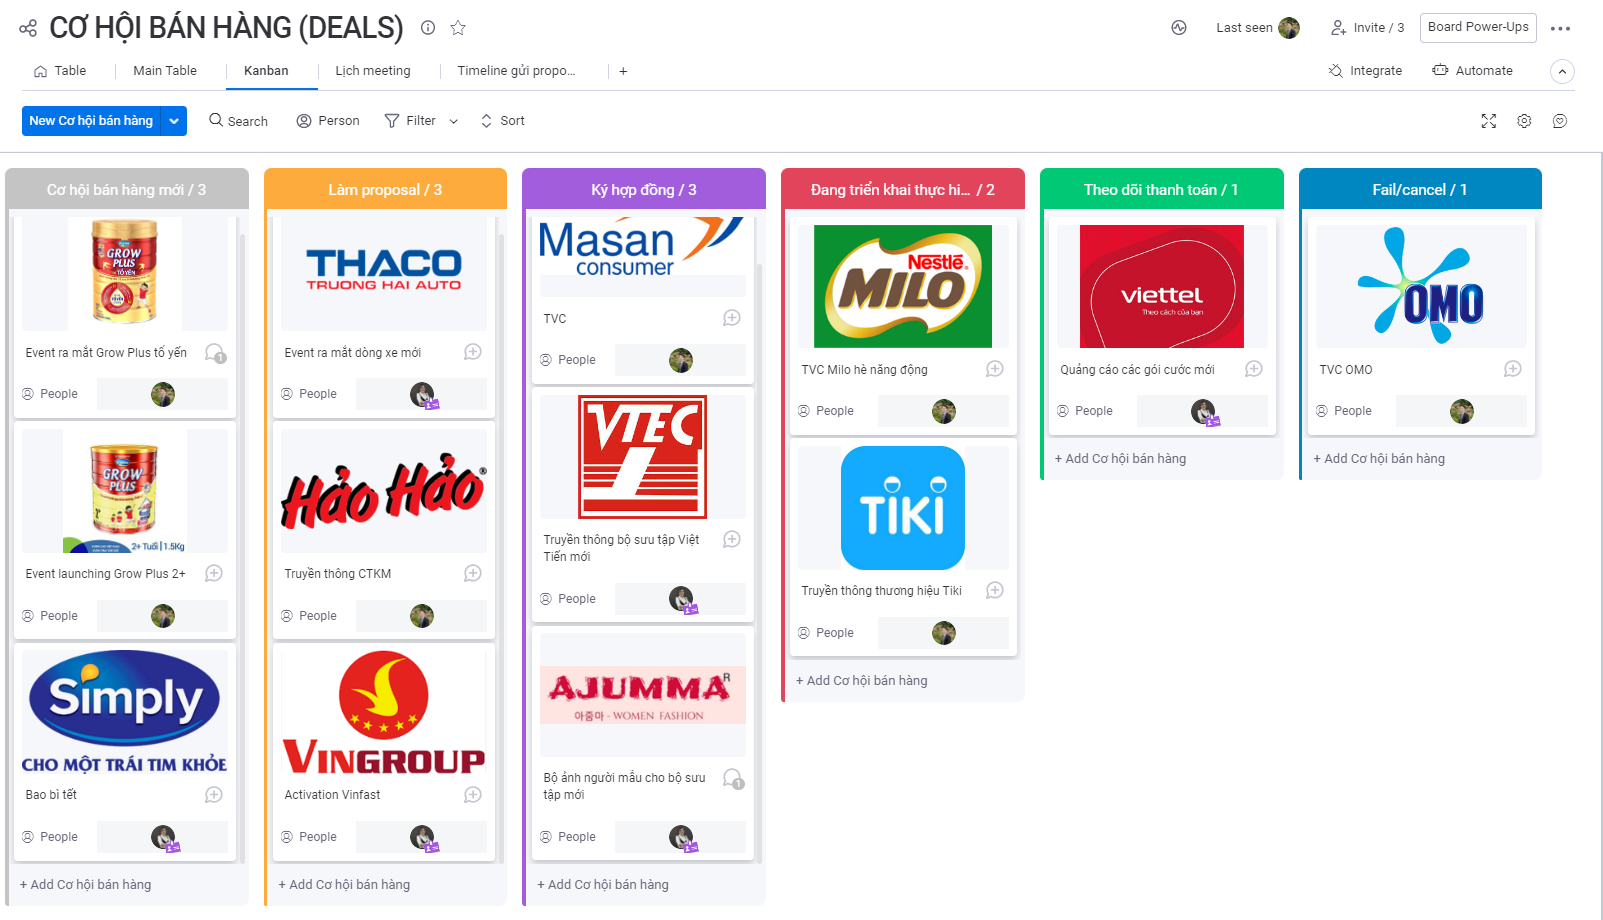The image size is (1603, 920).
Task: Collapse board header with chevron button
Action: pos(1562,71)
